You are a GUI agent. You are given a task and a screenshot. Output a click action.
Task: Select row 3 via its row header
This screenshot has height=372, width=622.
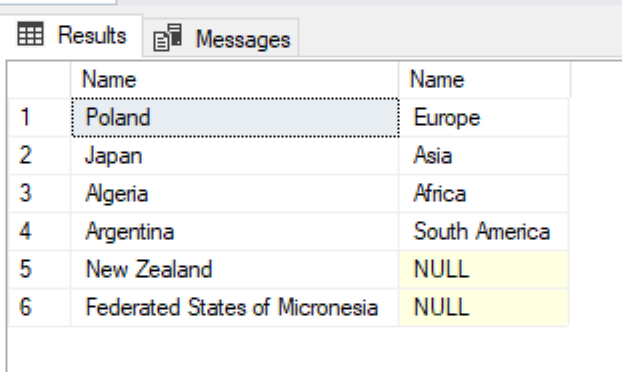click(39, 194)
